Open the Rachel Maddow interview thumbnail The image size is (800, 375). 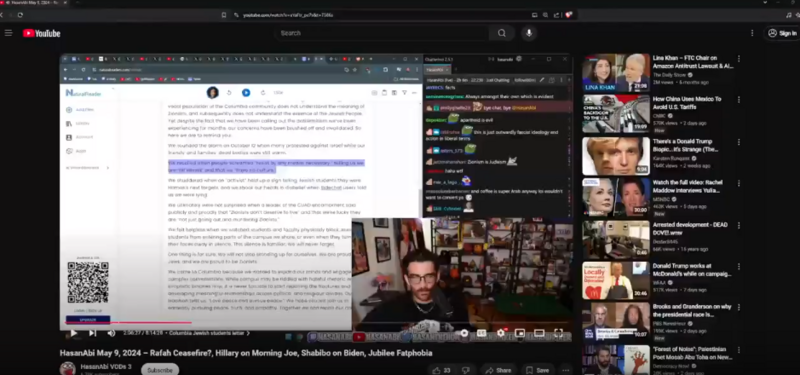pos(616,197)
